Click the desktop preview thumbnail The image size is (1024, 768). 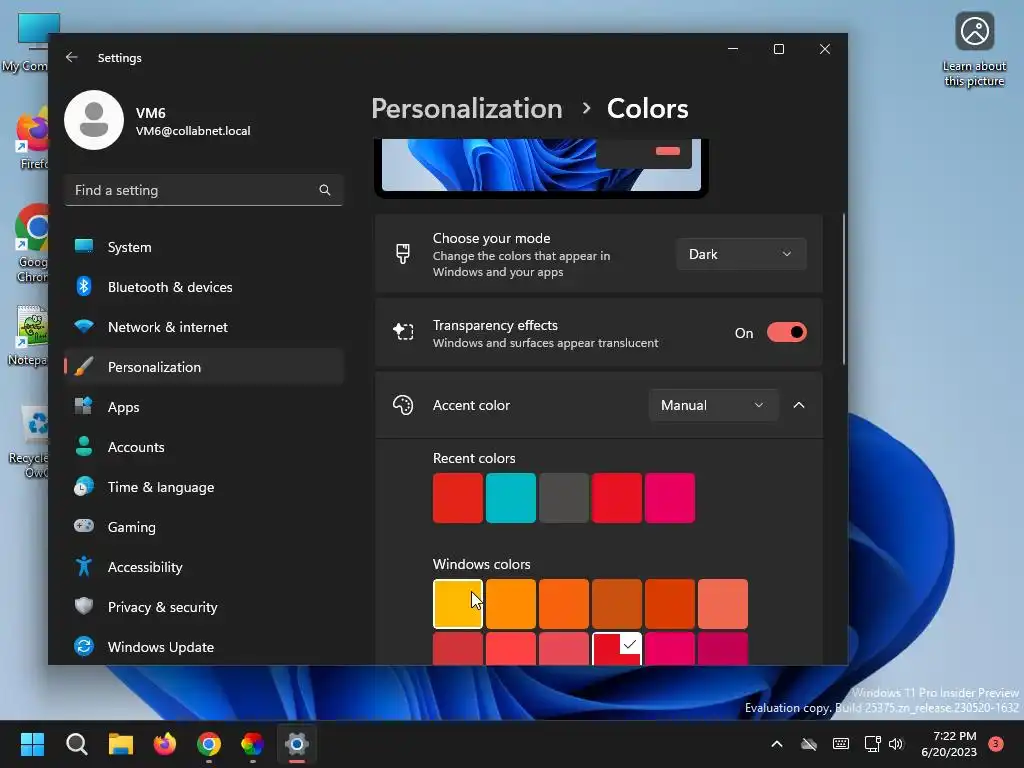(x=541, y=167)
